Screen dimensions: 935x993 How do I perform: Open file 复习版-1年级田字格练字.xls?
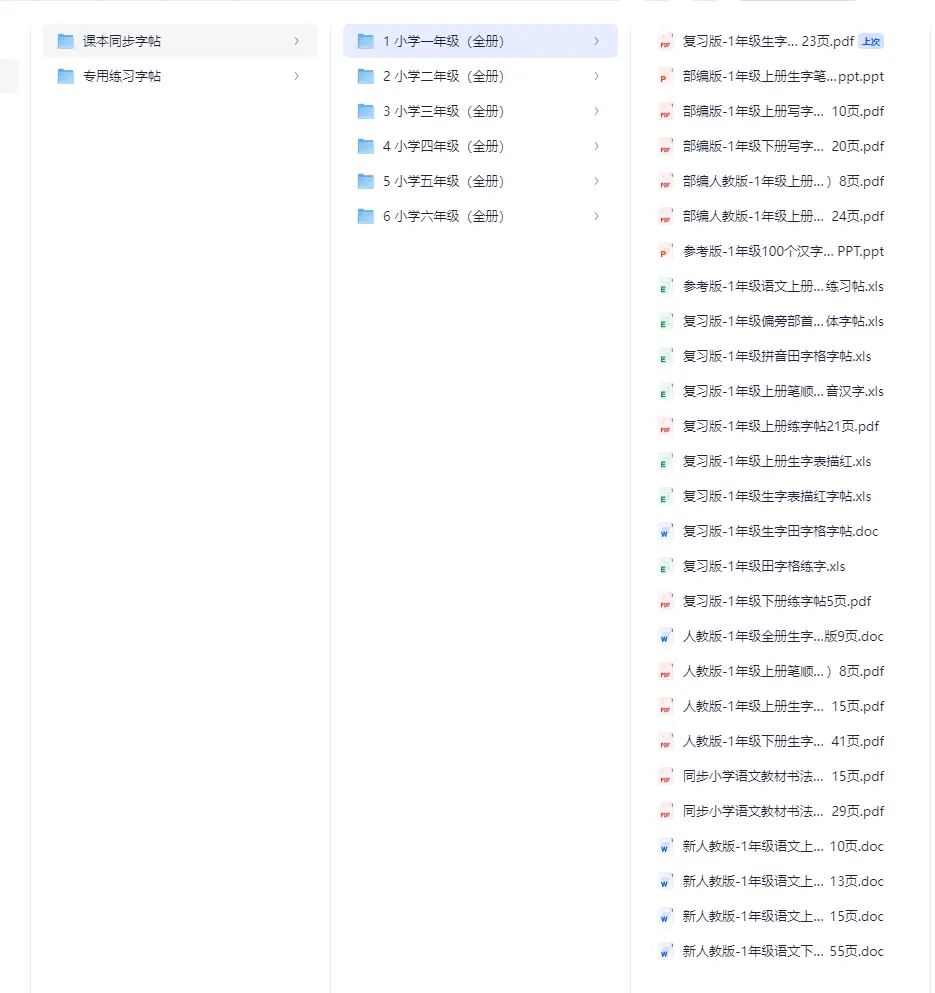pos(763,567)
